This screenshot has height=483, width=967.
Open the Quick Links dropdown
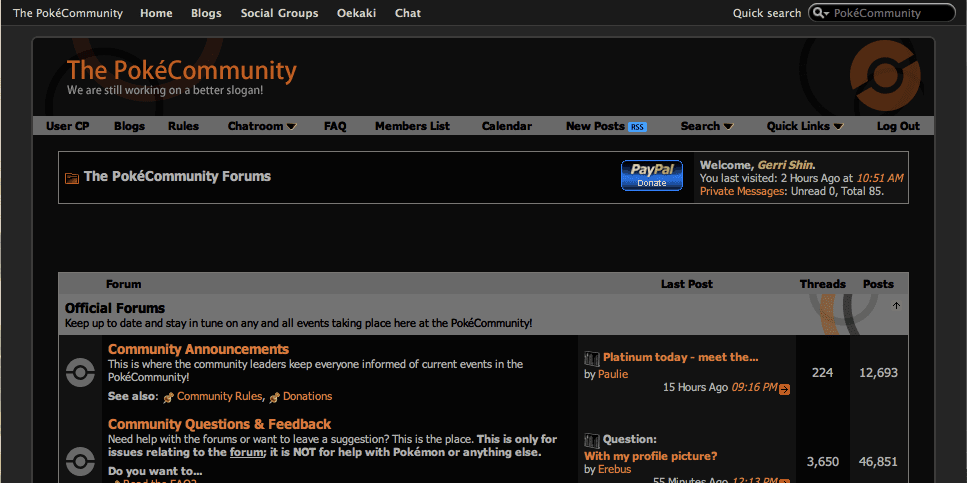tap(805, 126)
